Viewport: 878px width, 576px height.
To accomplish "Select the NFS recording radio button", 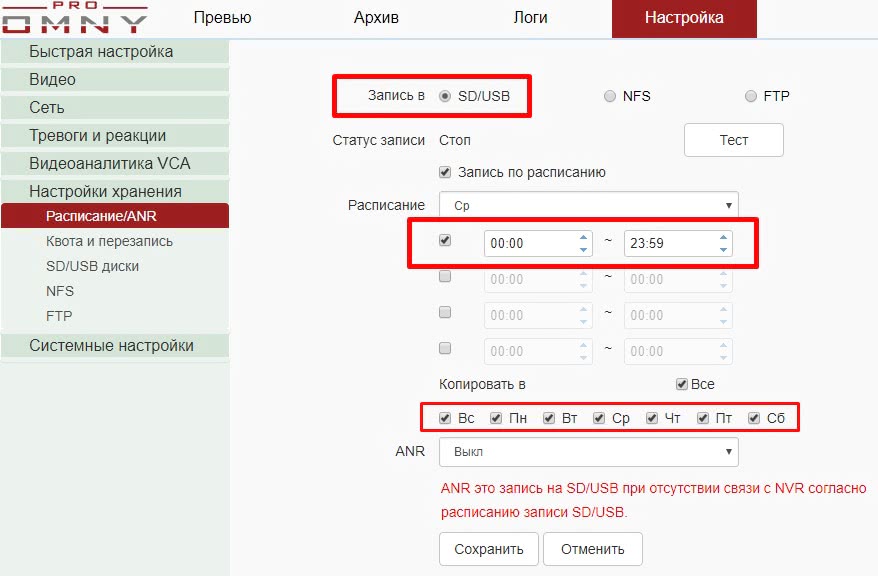I will point(610,96).
